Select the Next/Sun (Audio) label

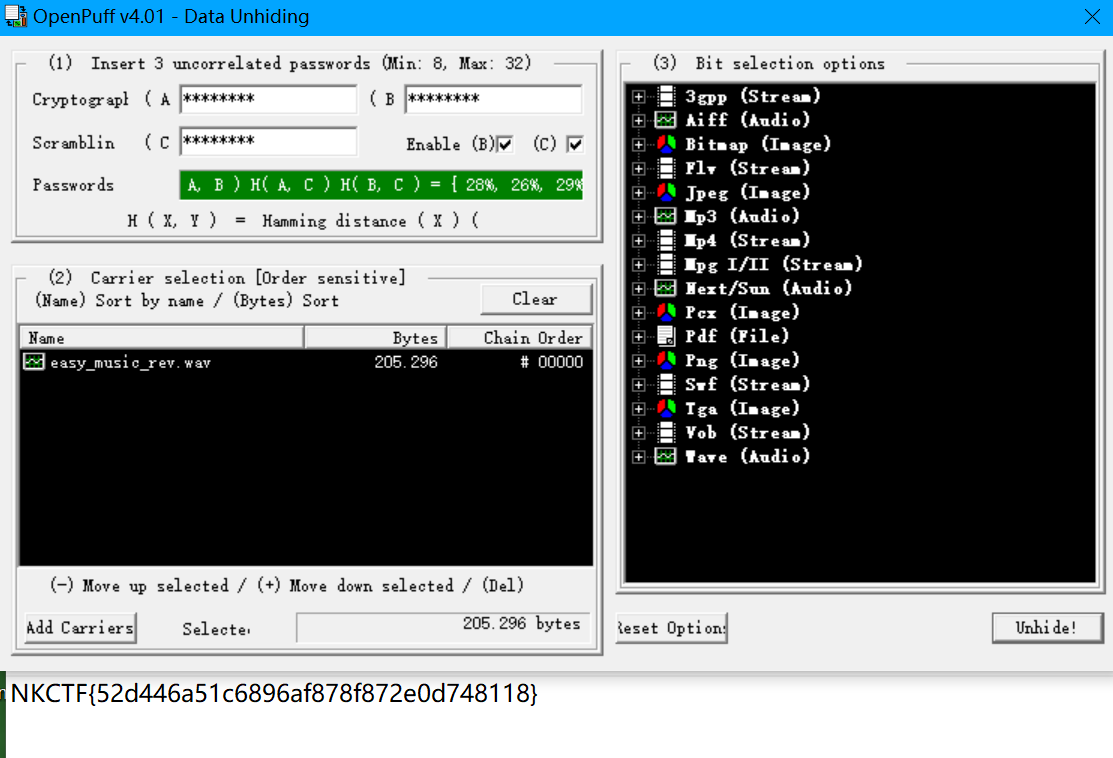[x=768, y=288]
